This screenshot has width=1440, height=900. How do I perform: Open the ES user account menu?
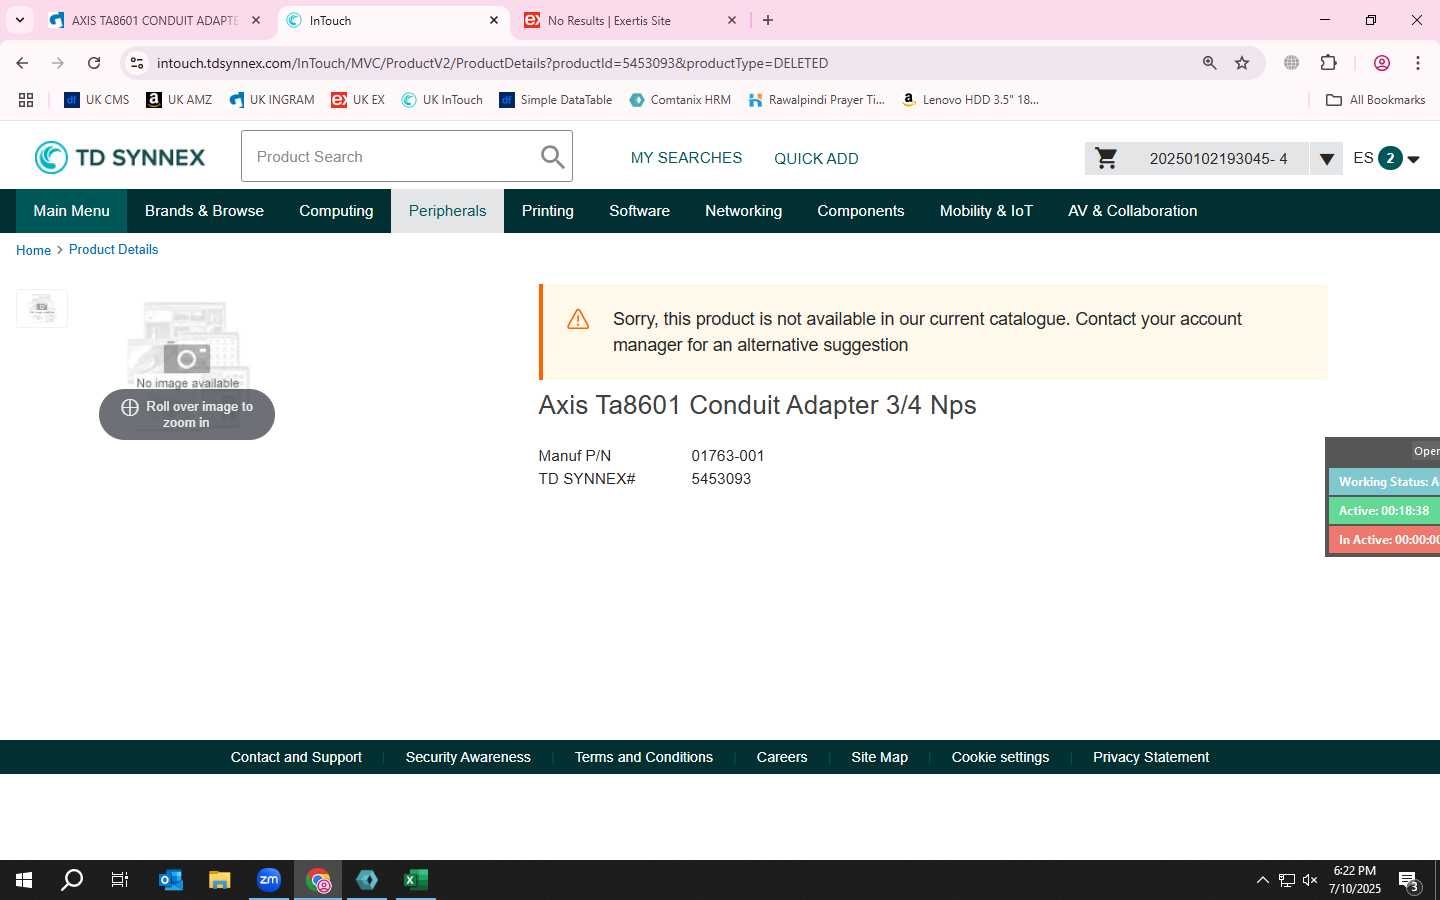[x=1386, y=158]
